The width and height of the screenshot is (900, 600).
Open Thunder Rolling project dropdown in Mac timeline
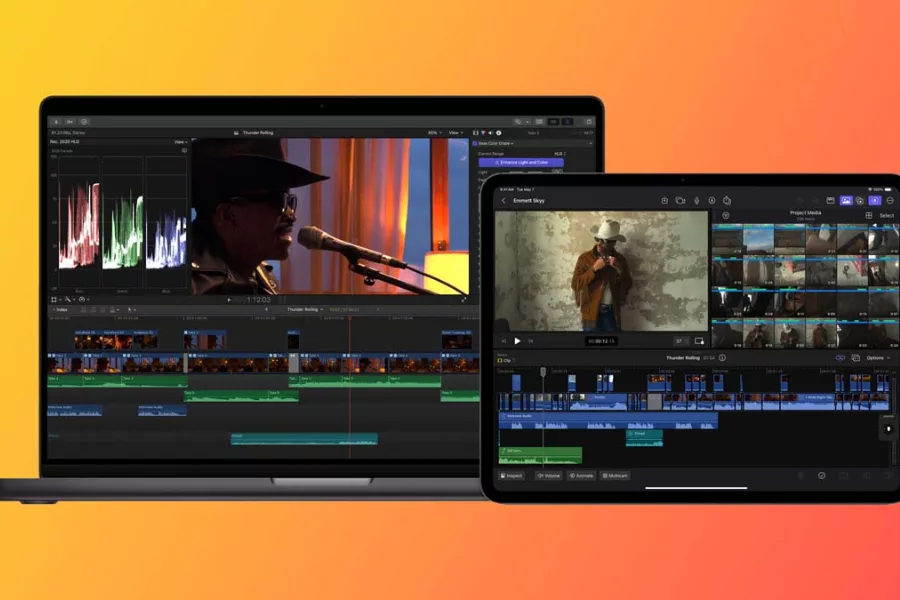[x=305, y=309]
